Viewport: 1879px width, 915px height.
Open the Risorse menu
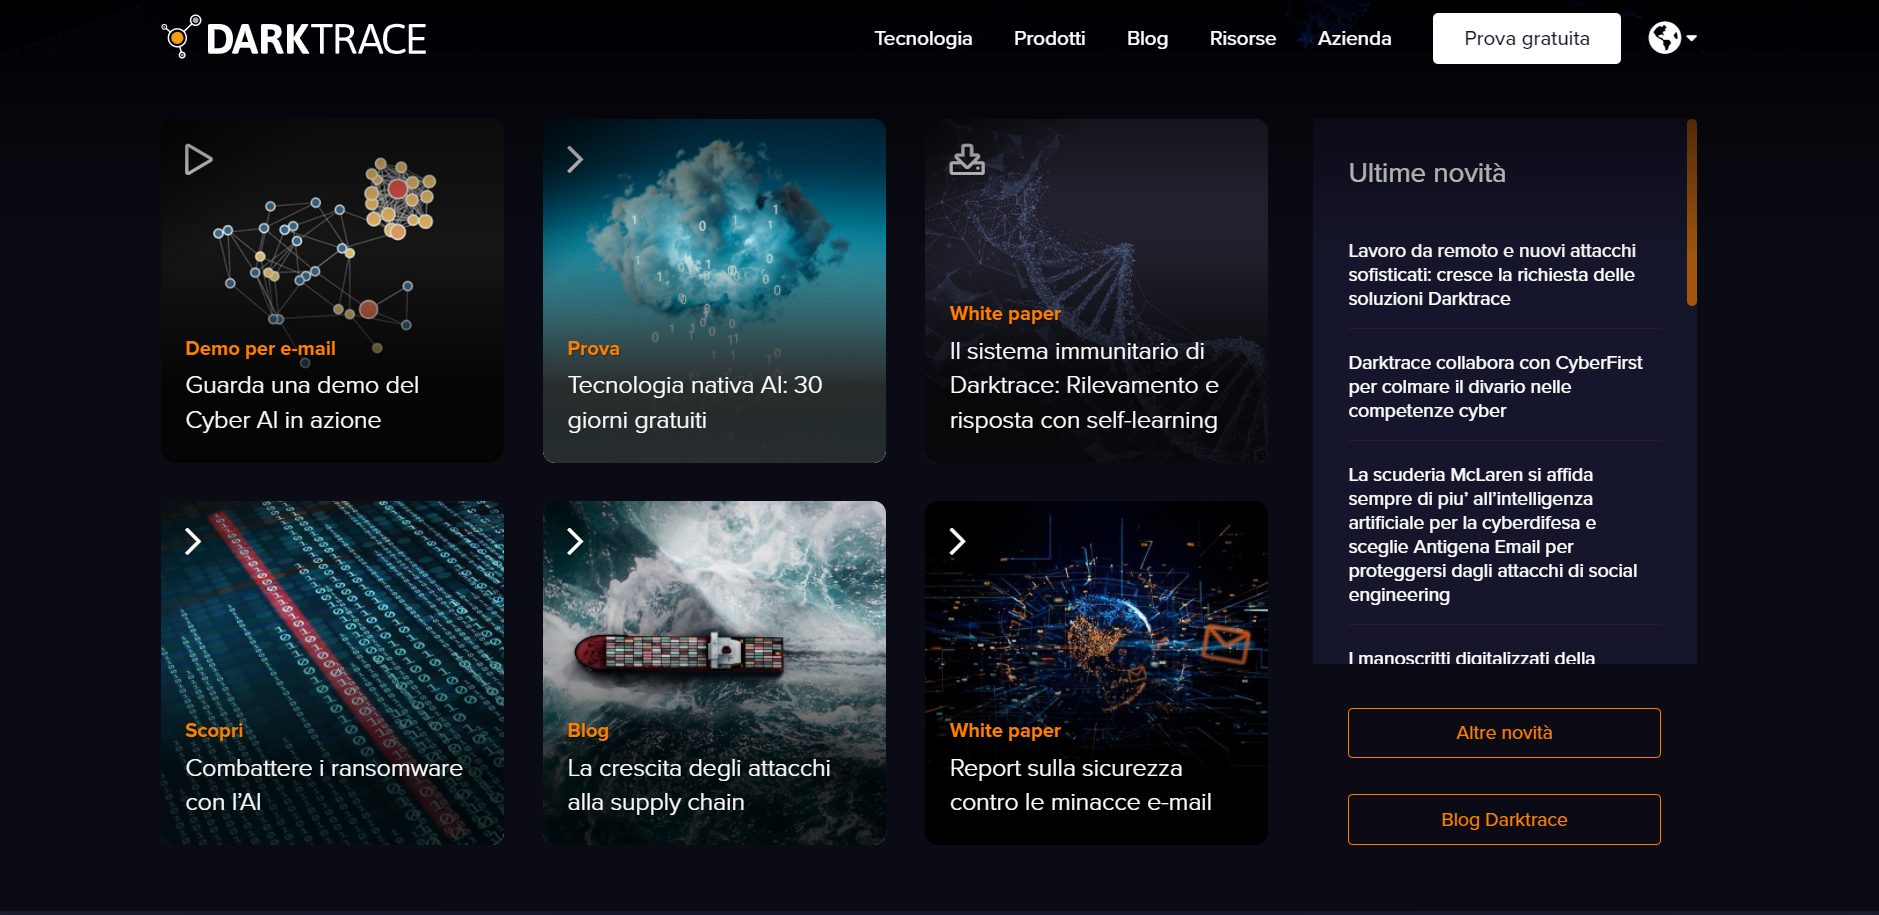tap(1243, 38)
